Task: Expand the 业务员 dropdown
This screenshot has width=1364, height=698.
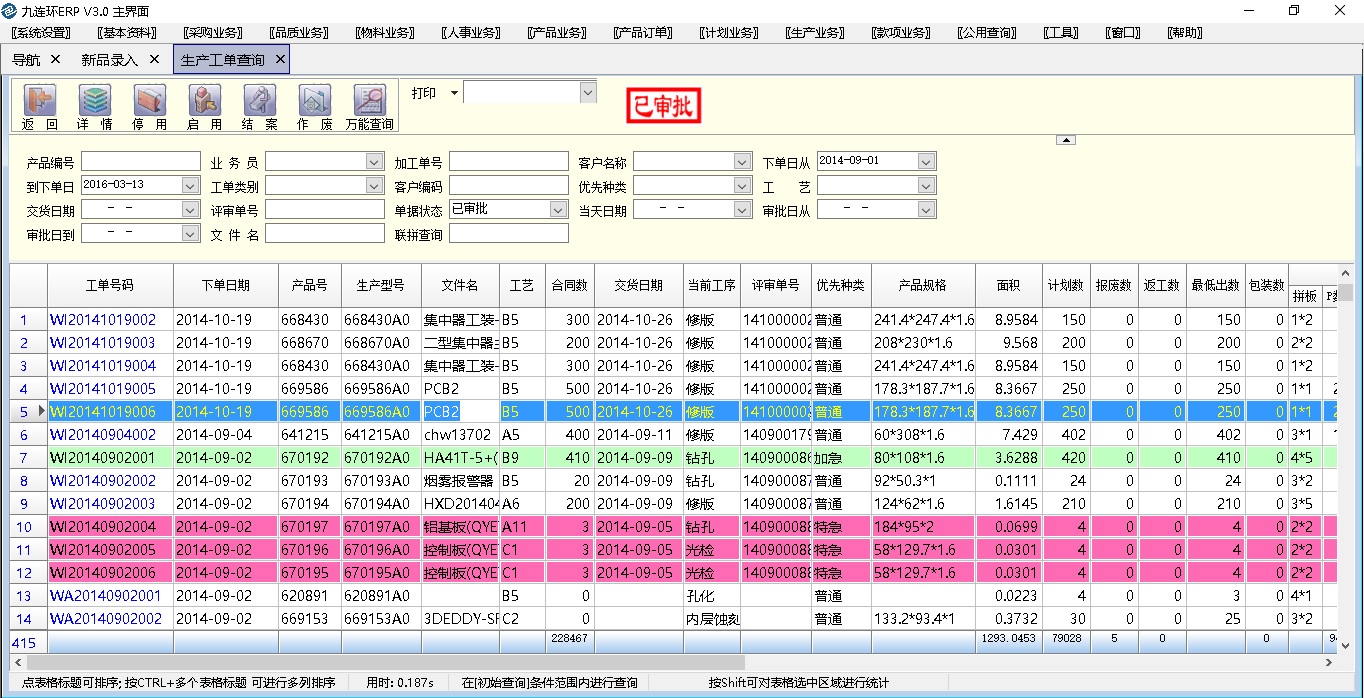Action: 375,161
